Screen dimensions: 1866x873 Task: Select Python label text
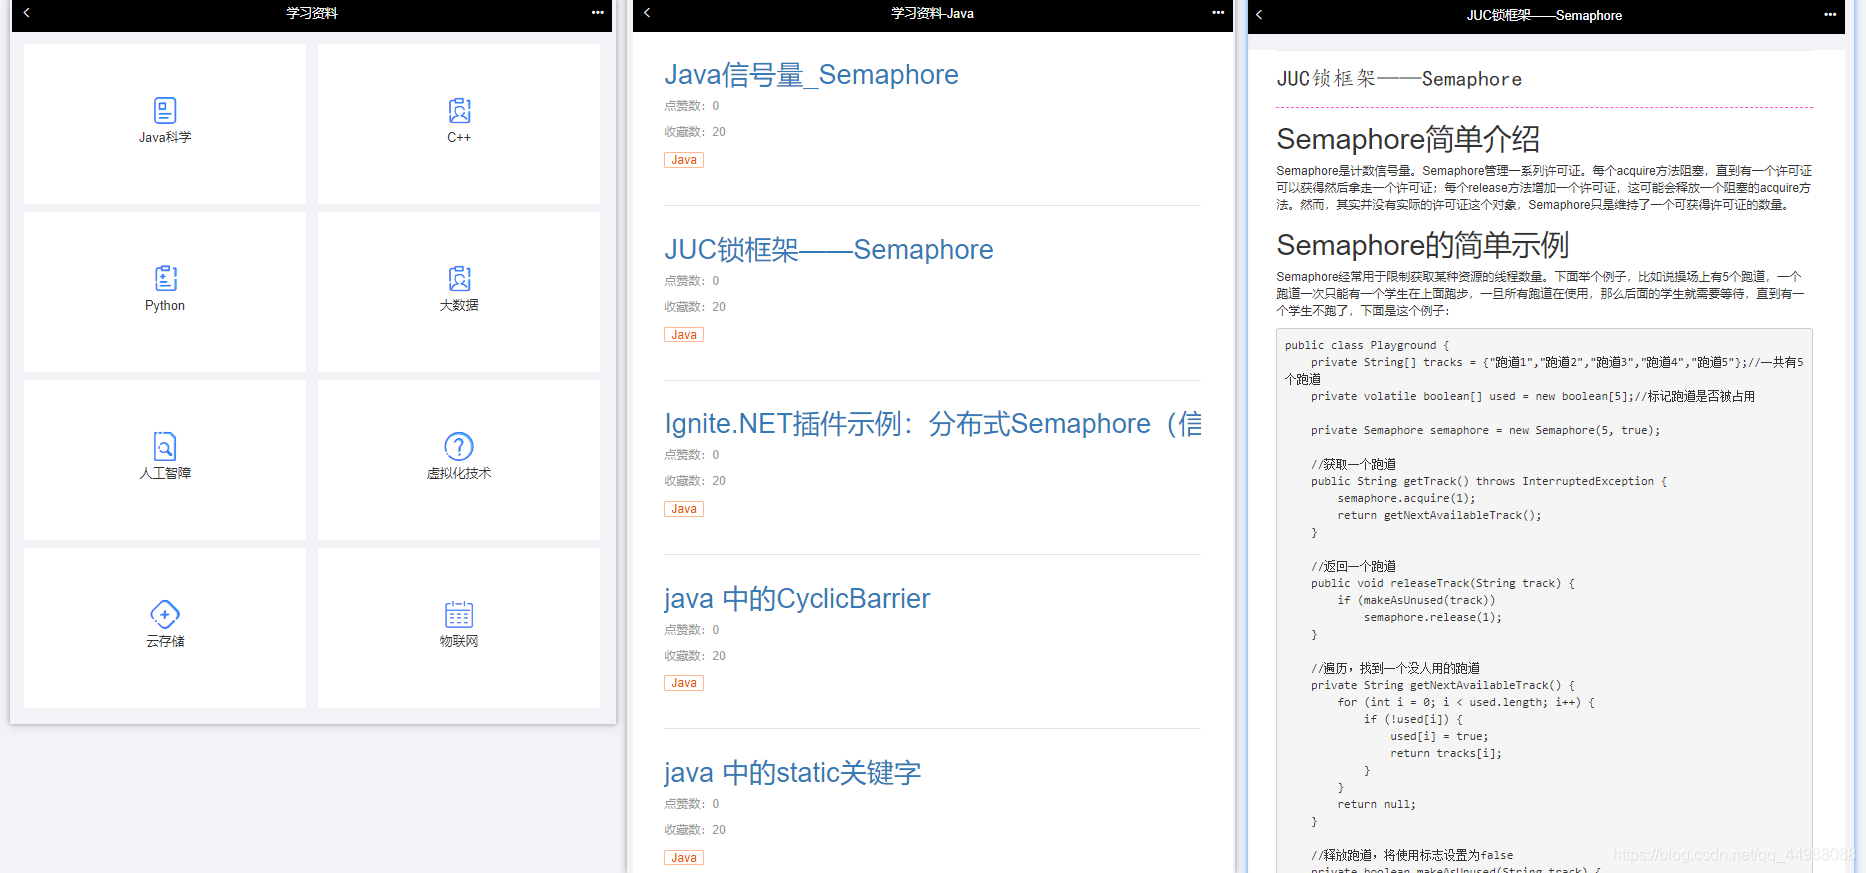point(165,306)
